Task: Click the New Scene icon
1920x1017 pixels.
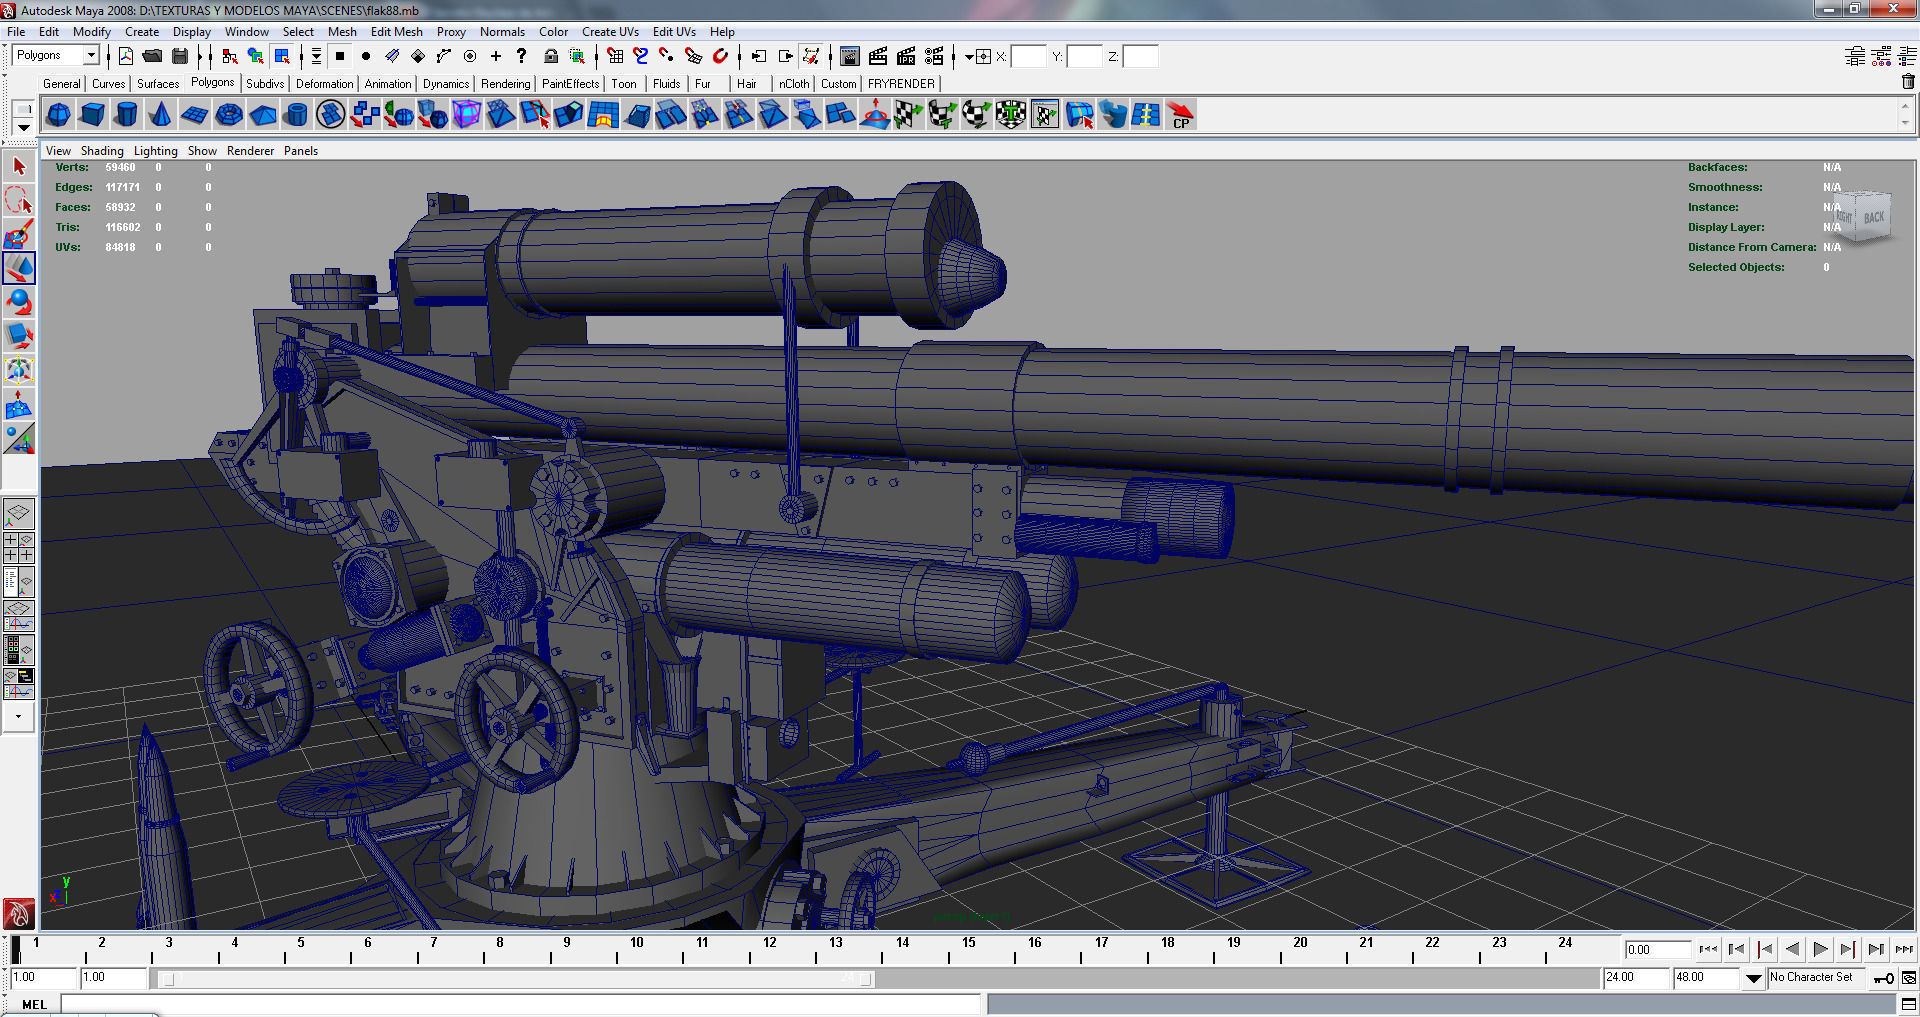Action: click(126, 56)
